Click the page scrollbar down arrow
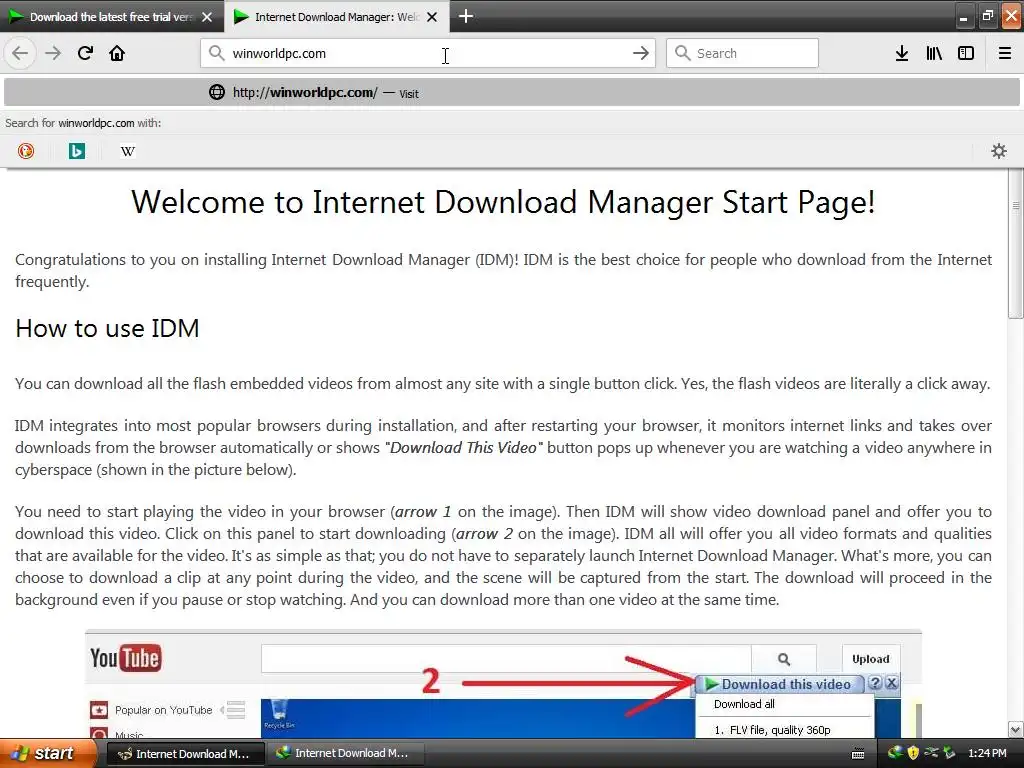1024x768 pixels. pos(1016,729)
